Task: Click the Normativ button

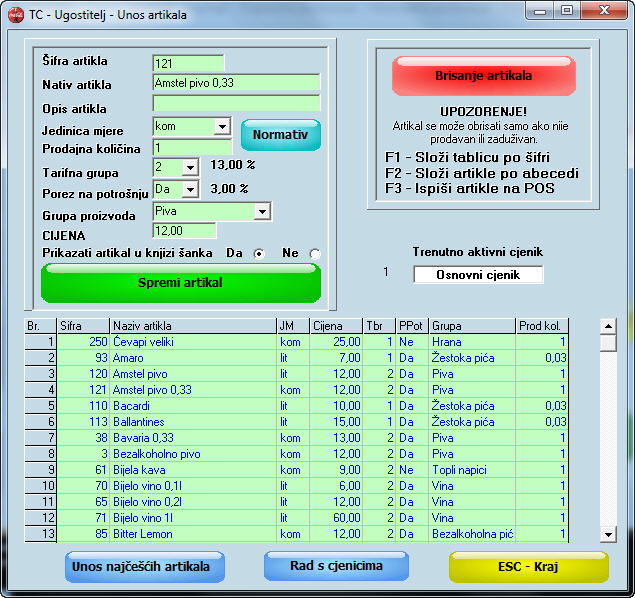Action: [280, 135]
